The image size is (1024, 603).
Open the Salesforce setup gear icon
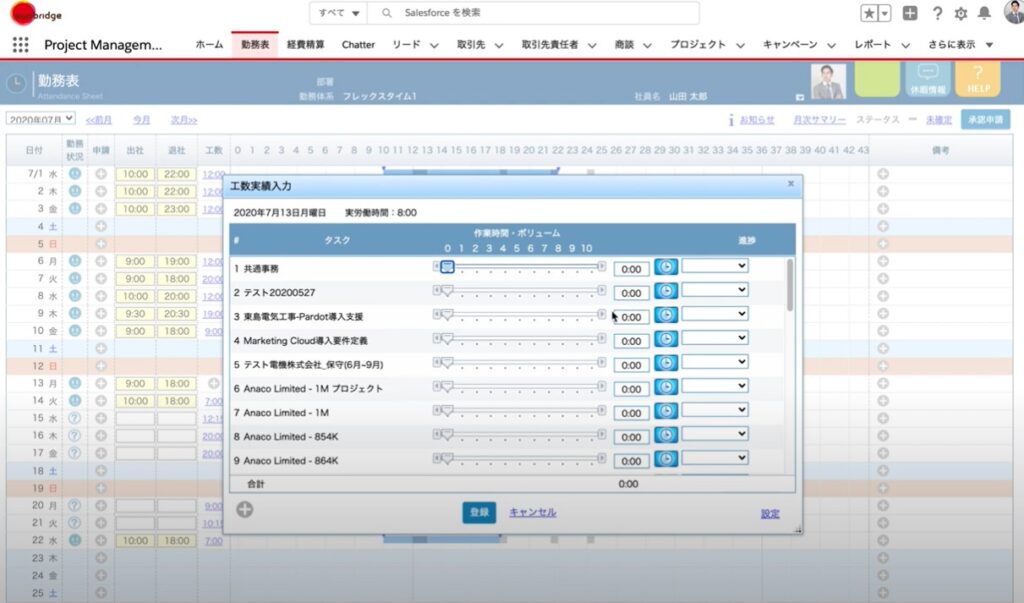tap(960, 13)
